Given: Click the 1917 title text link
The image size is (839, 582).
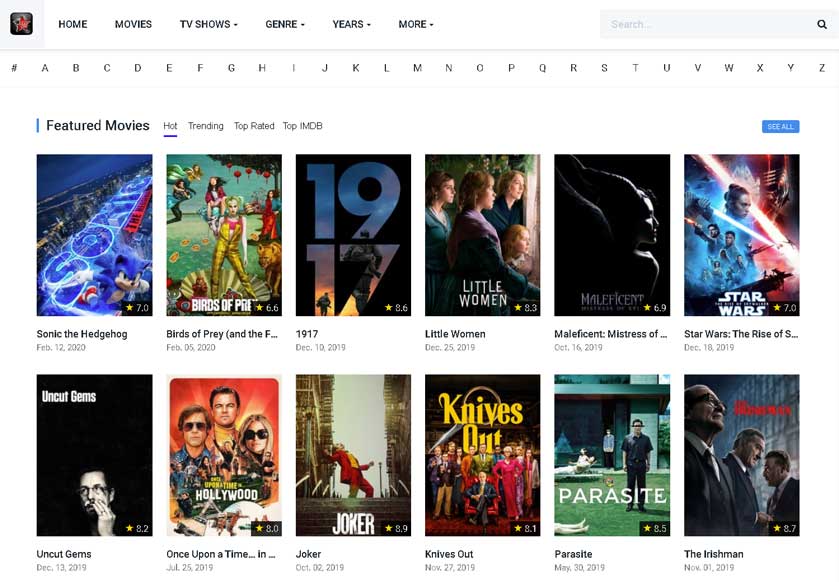Looking at the screenshot, I should (307, 334).
